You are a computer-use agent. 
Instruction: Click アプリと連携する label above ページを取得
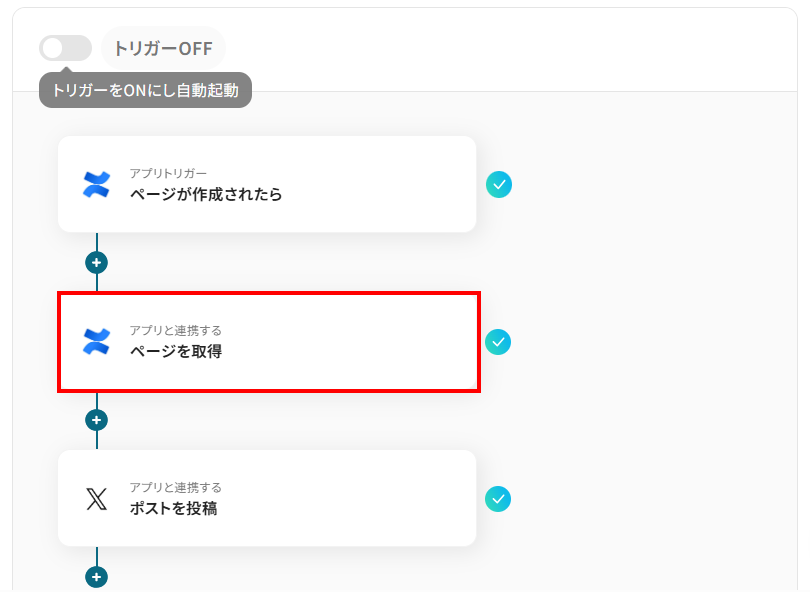175,331
